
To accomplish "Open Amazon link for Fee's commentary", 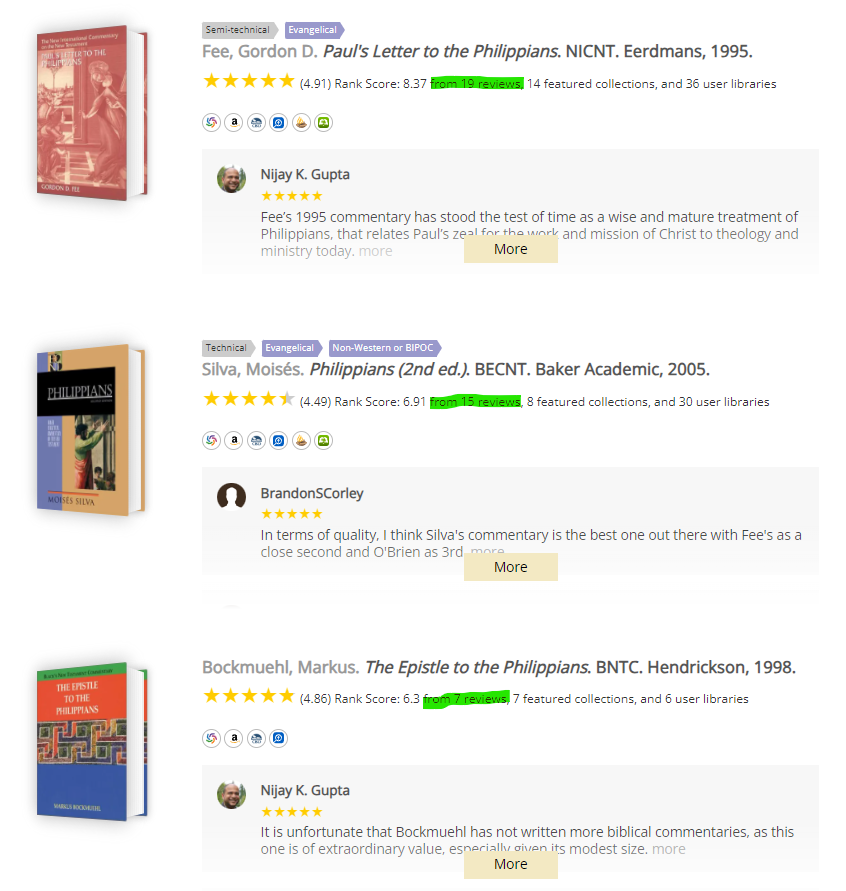I will (234, 123).
